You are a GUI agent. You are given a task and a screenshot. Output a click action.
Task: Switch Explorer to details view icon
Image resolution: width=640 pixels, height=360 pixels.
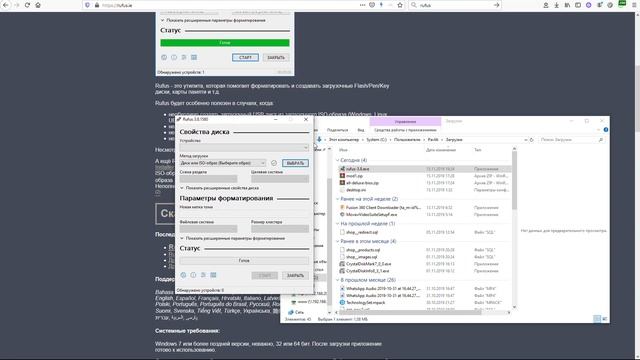point(597,319)
